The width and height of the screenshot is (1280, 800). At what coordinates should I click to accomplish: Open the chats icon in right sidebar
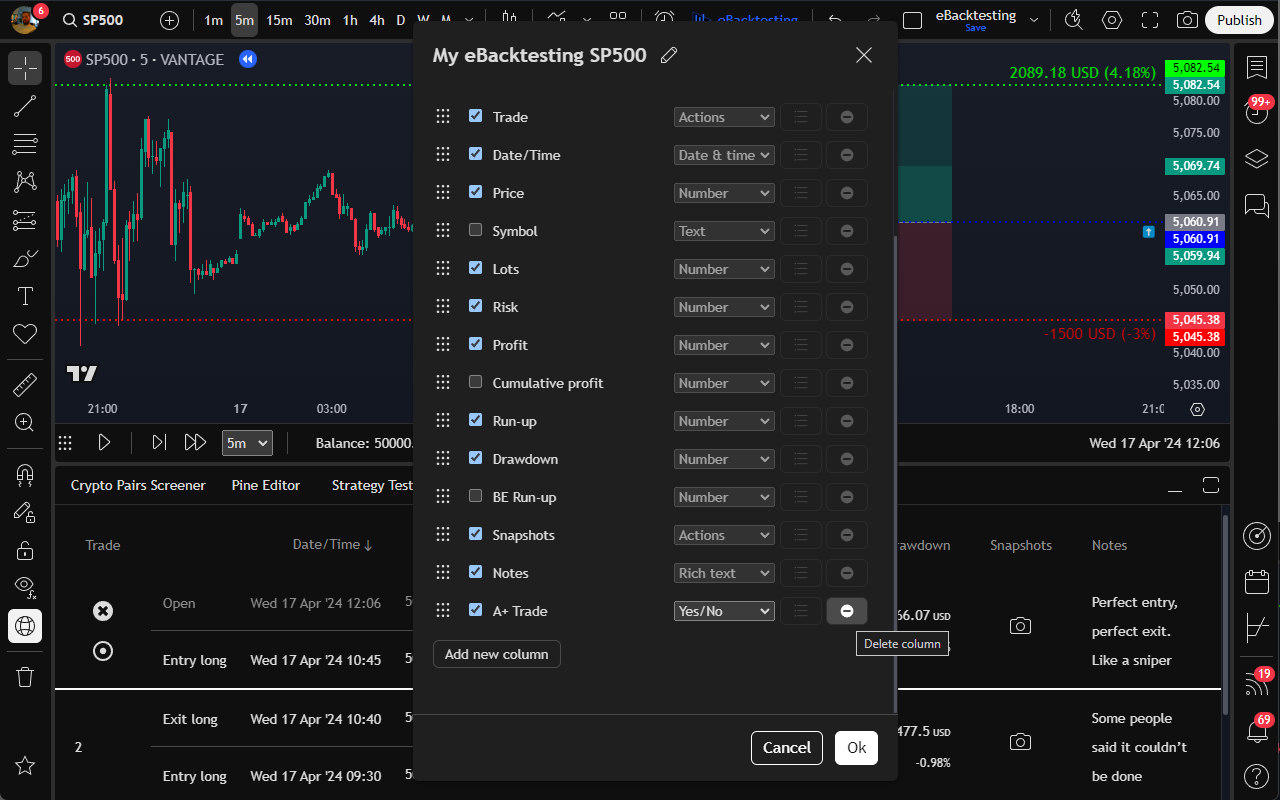pos(1257,205)
